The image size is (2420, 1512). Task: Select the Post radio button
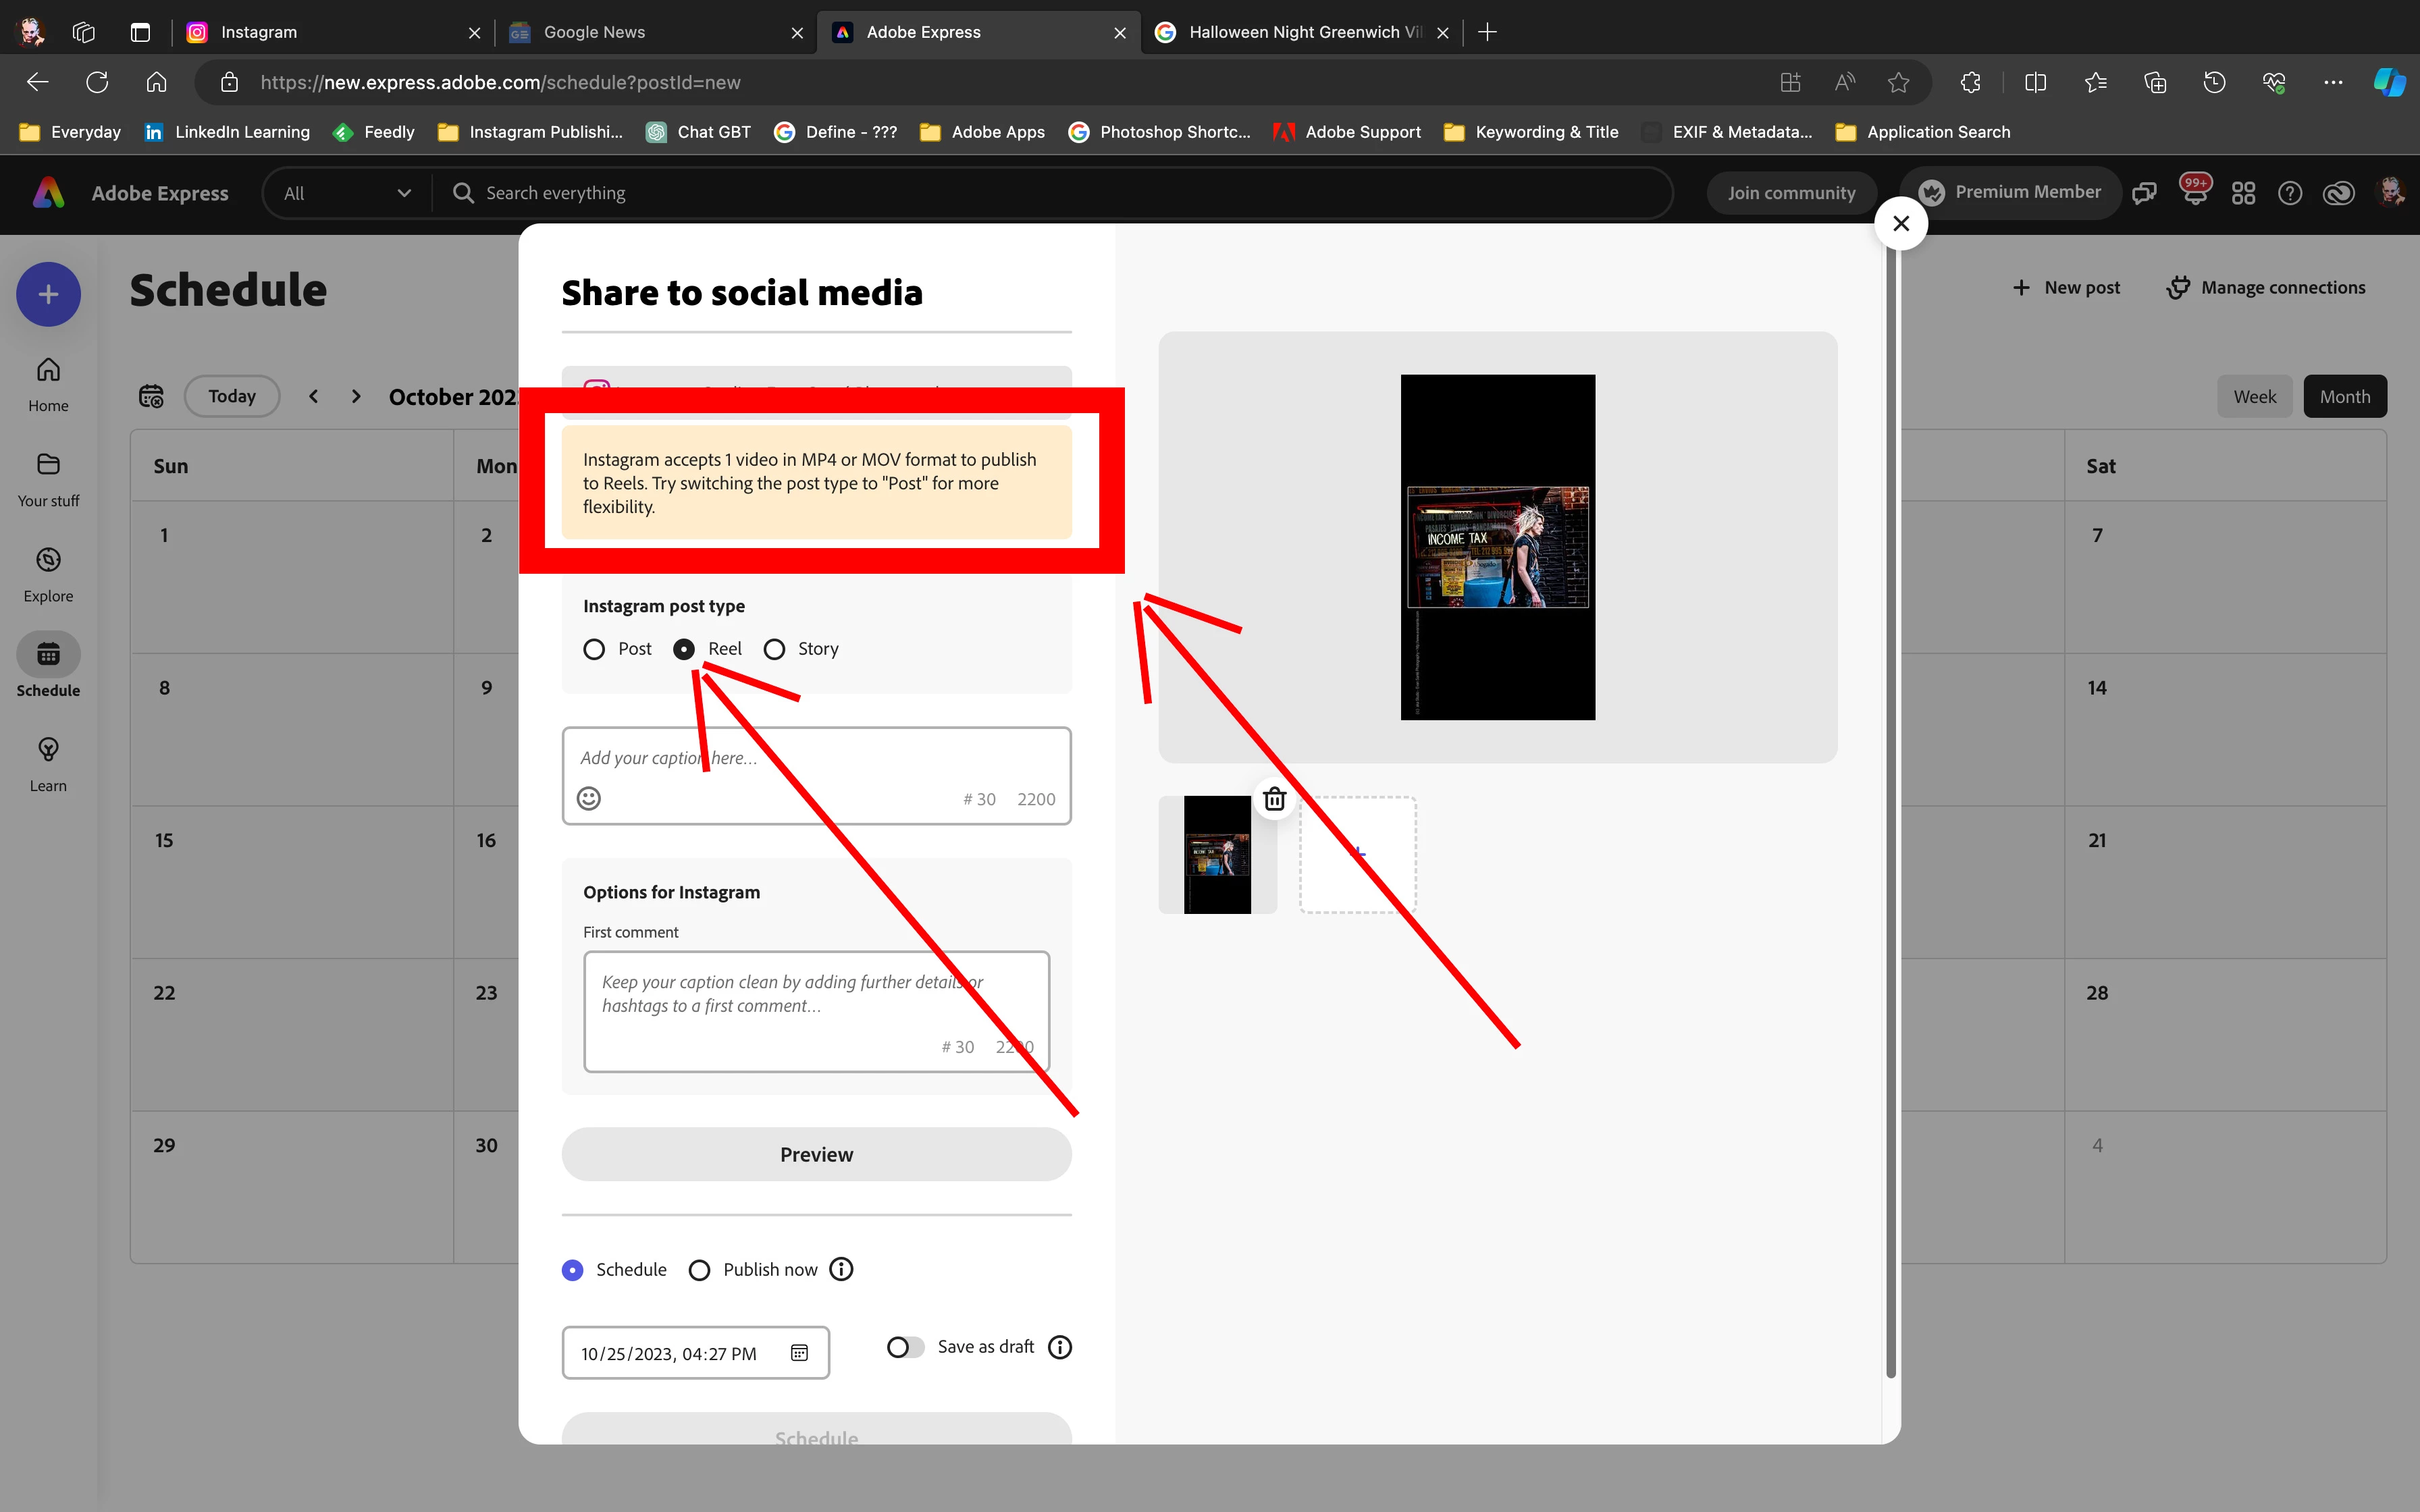point(594,649)
